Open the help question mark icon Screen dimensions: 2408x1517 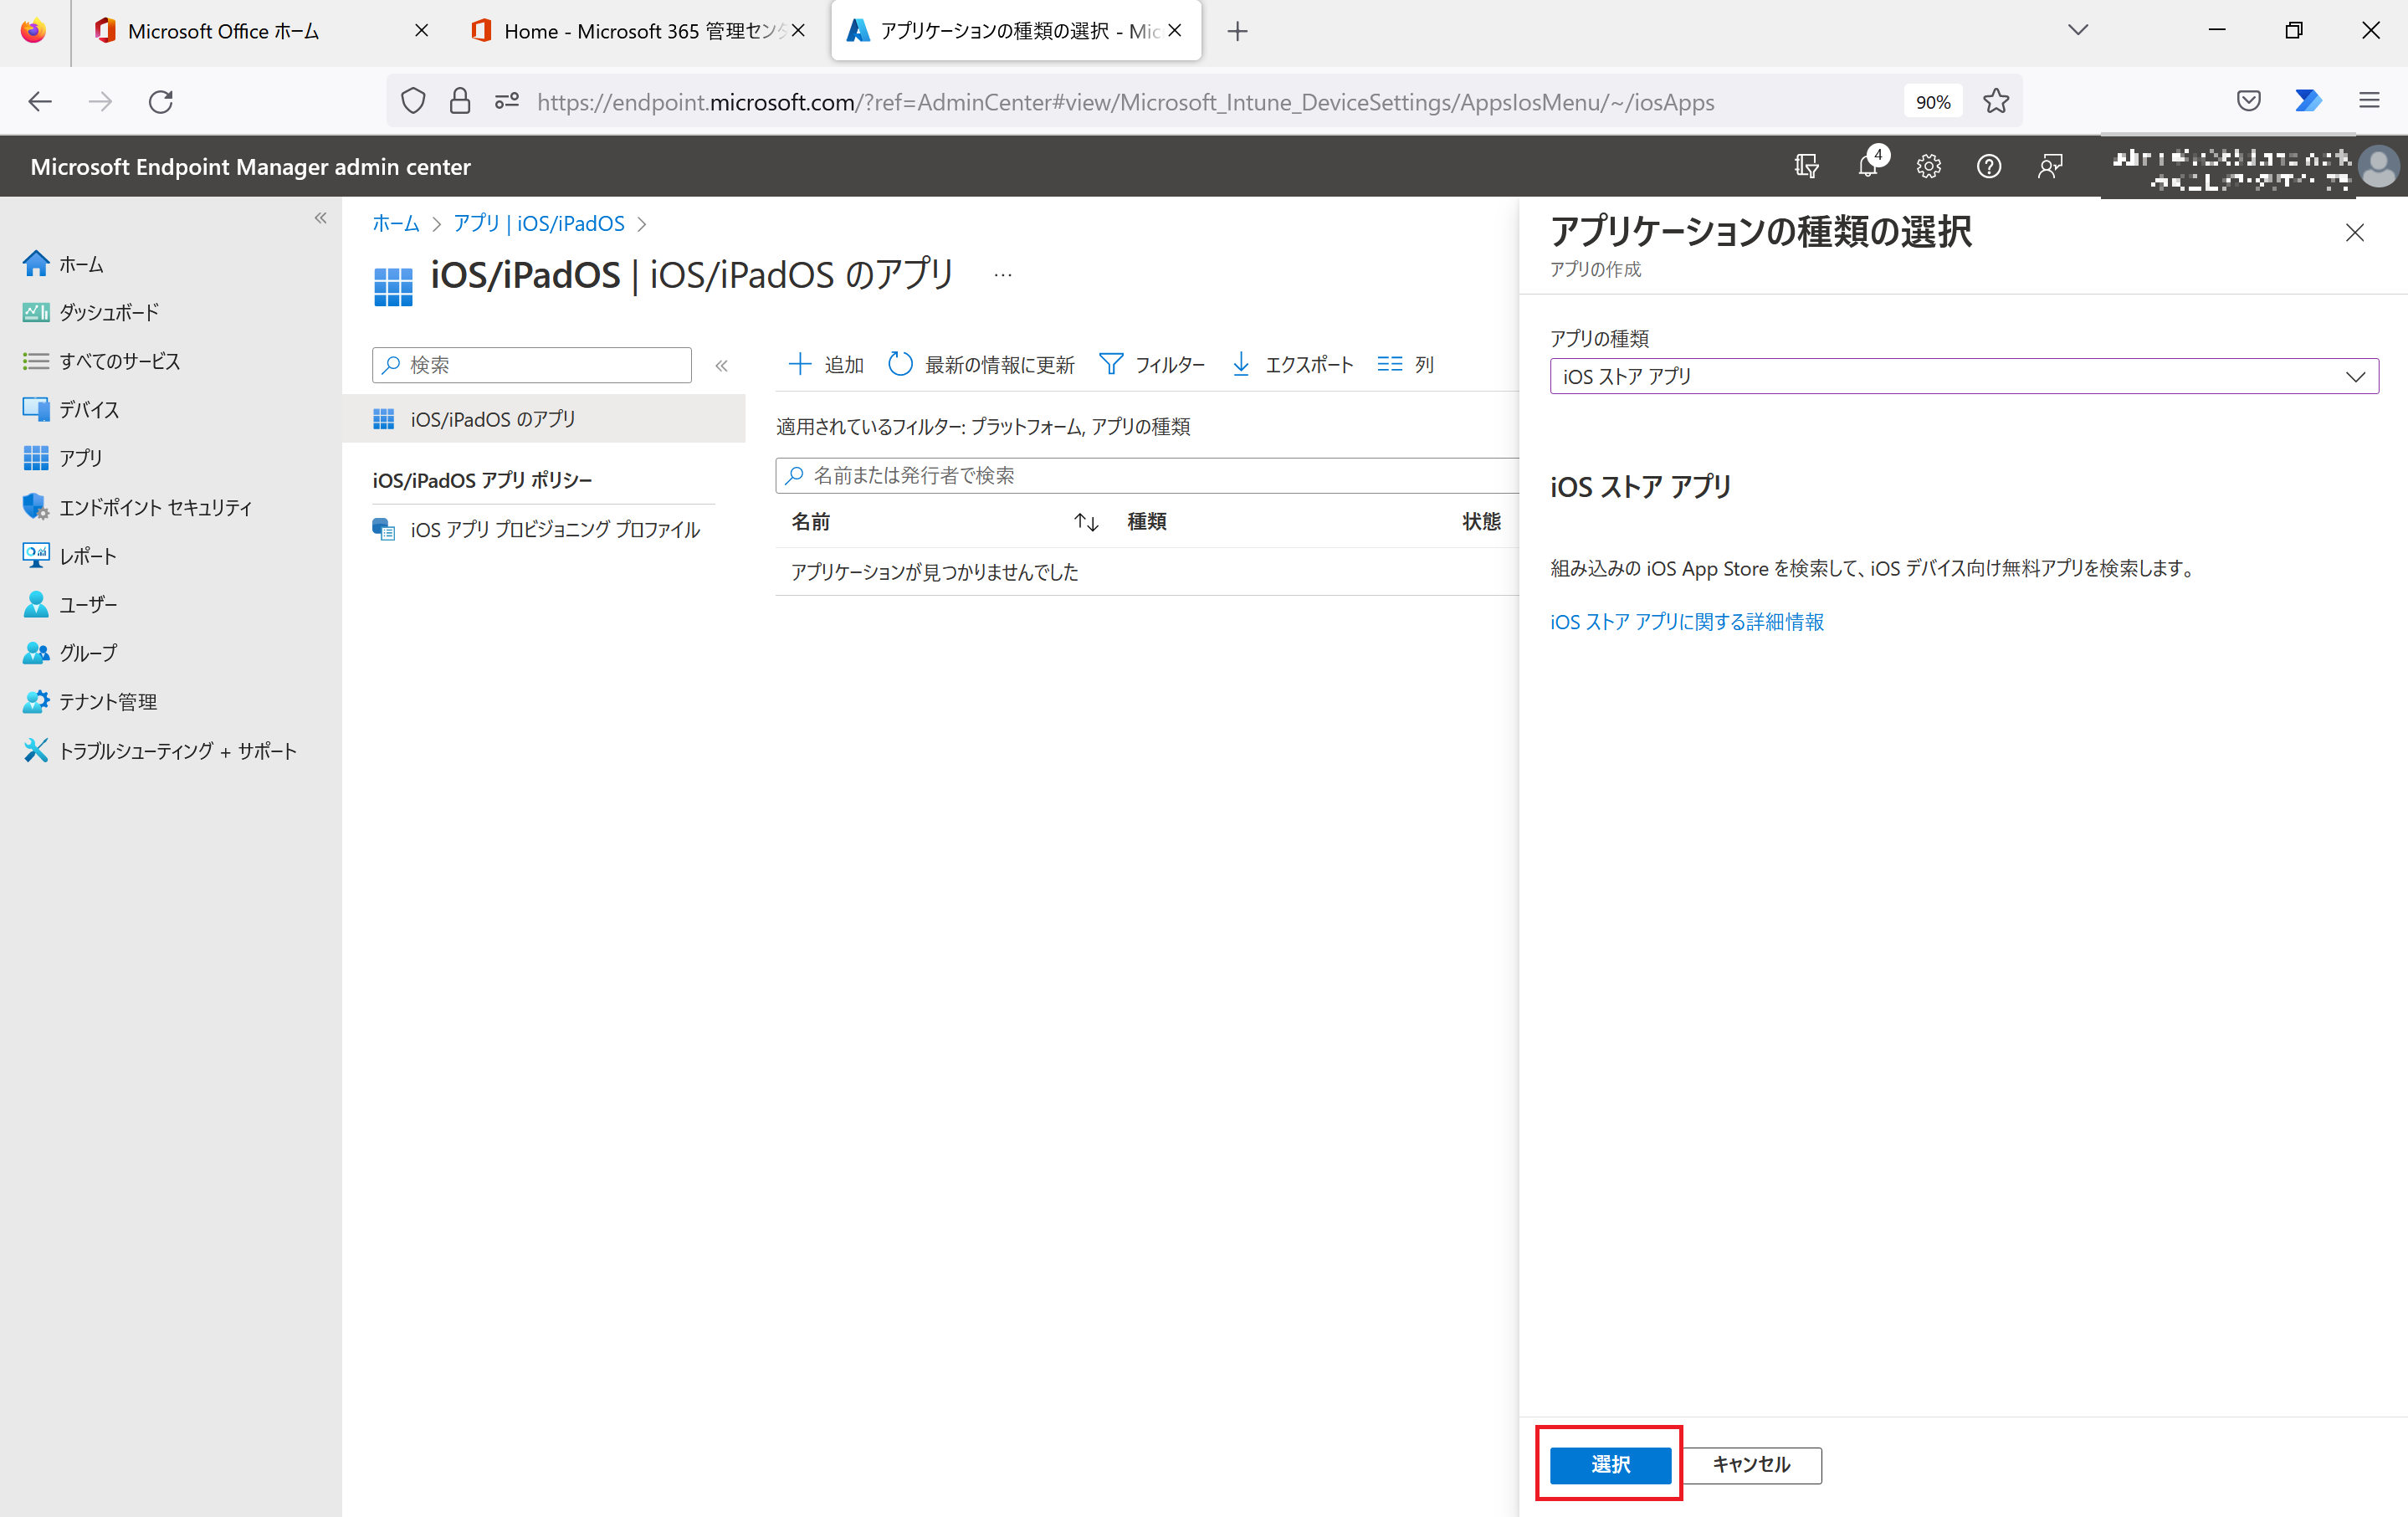point(1989,166)
